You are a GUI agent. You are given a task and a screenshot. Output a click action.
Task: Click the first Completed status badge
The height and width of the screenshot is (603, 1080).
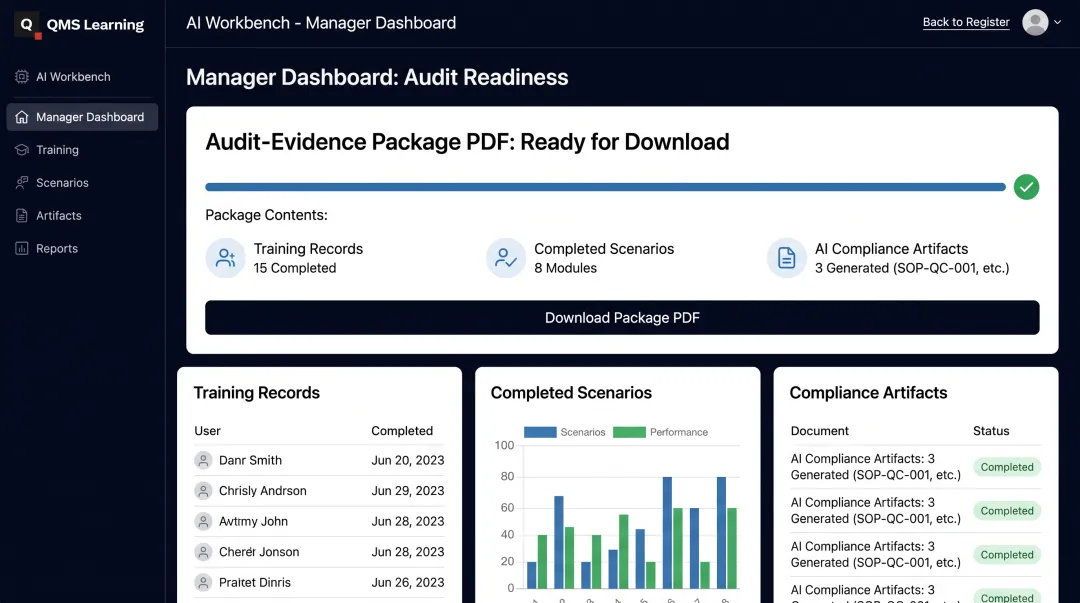click(x=1006, y=467)
